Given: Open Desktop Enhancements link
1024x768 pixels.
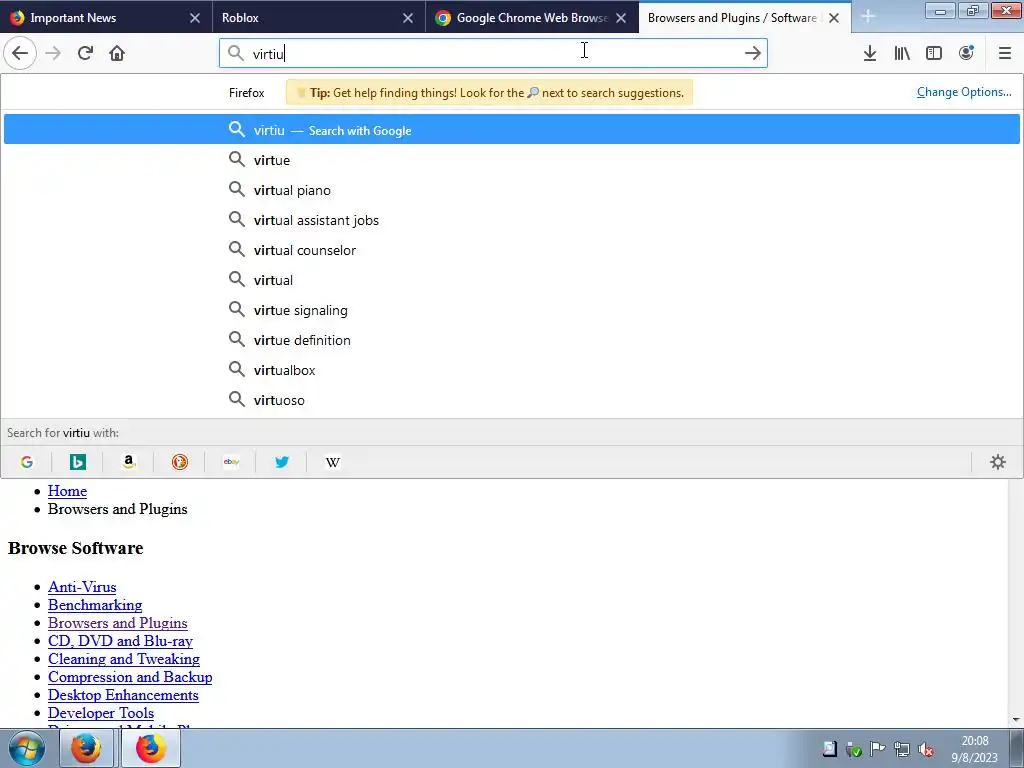Looking at the screenshot, I should (x=123, y=695).
